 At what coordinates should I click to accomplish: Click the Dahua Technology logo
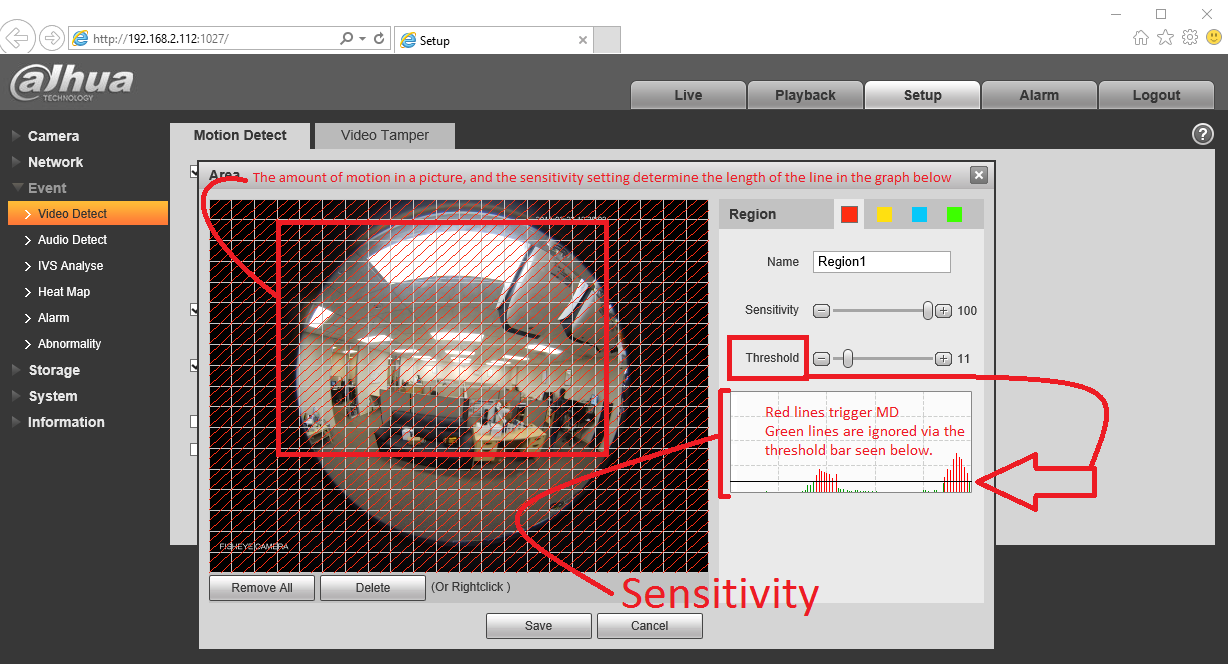[71, 82]
